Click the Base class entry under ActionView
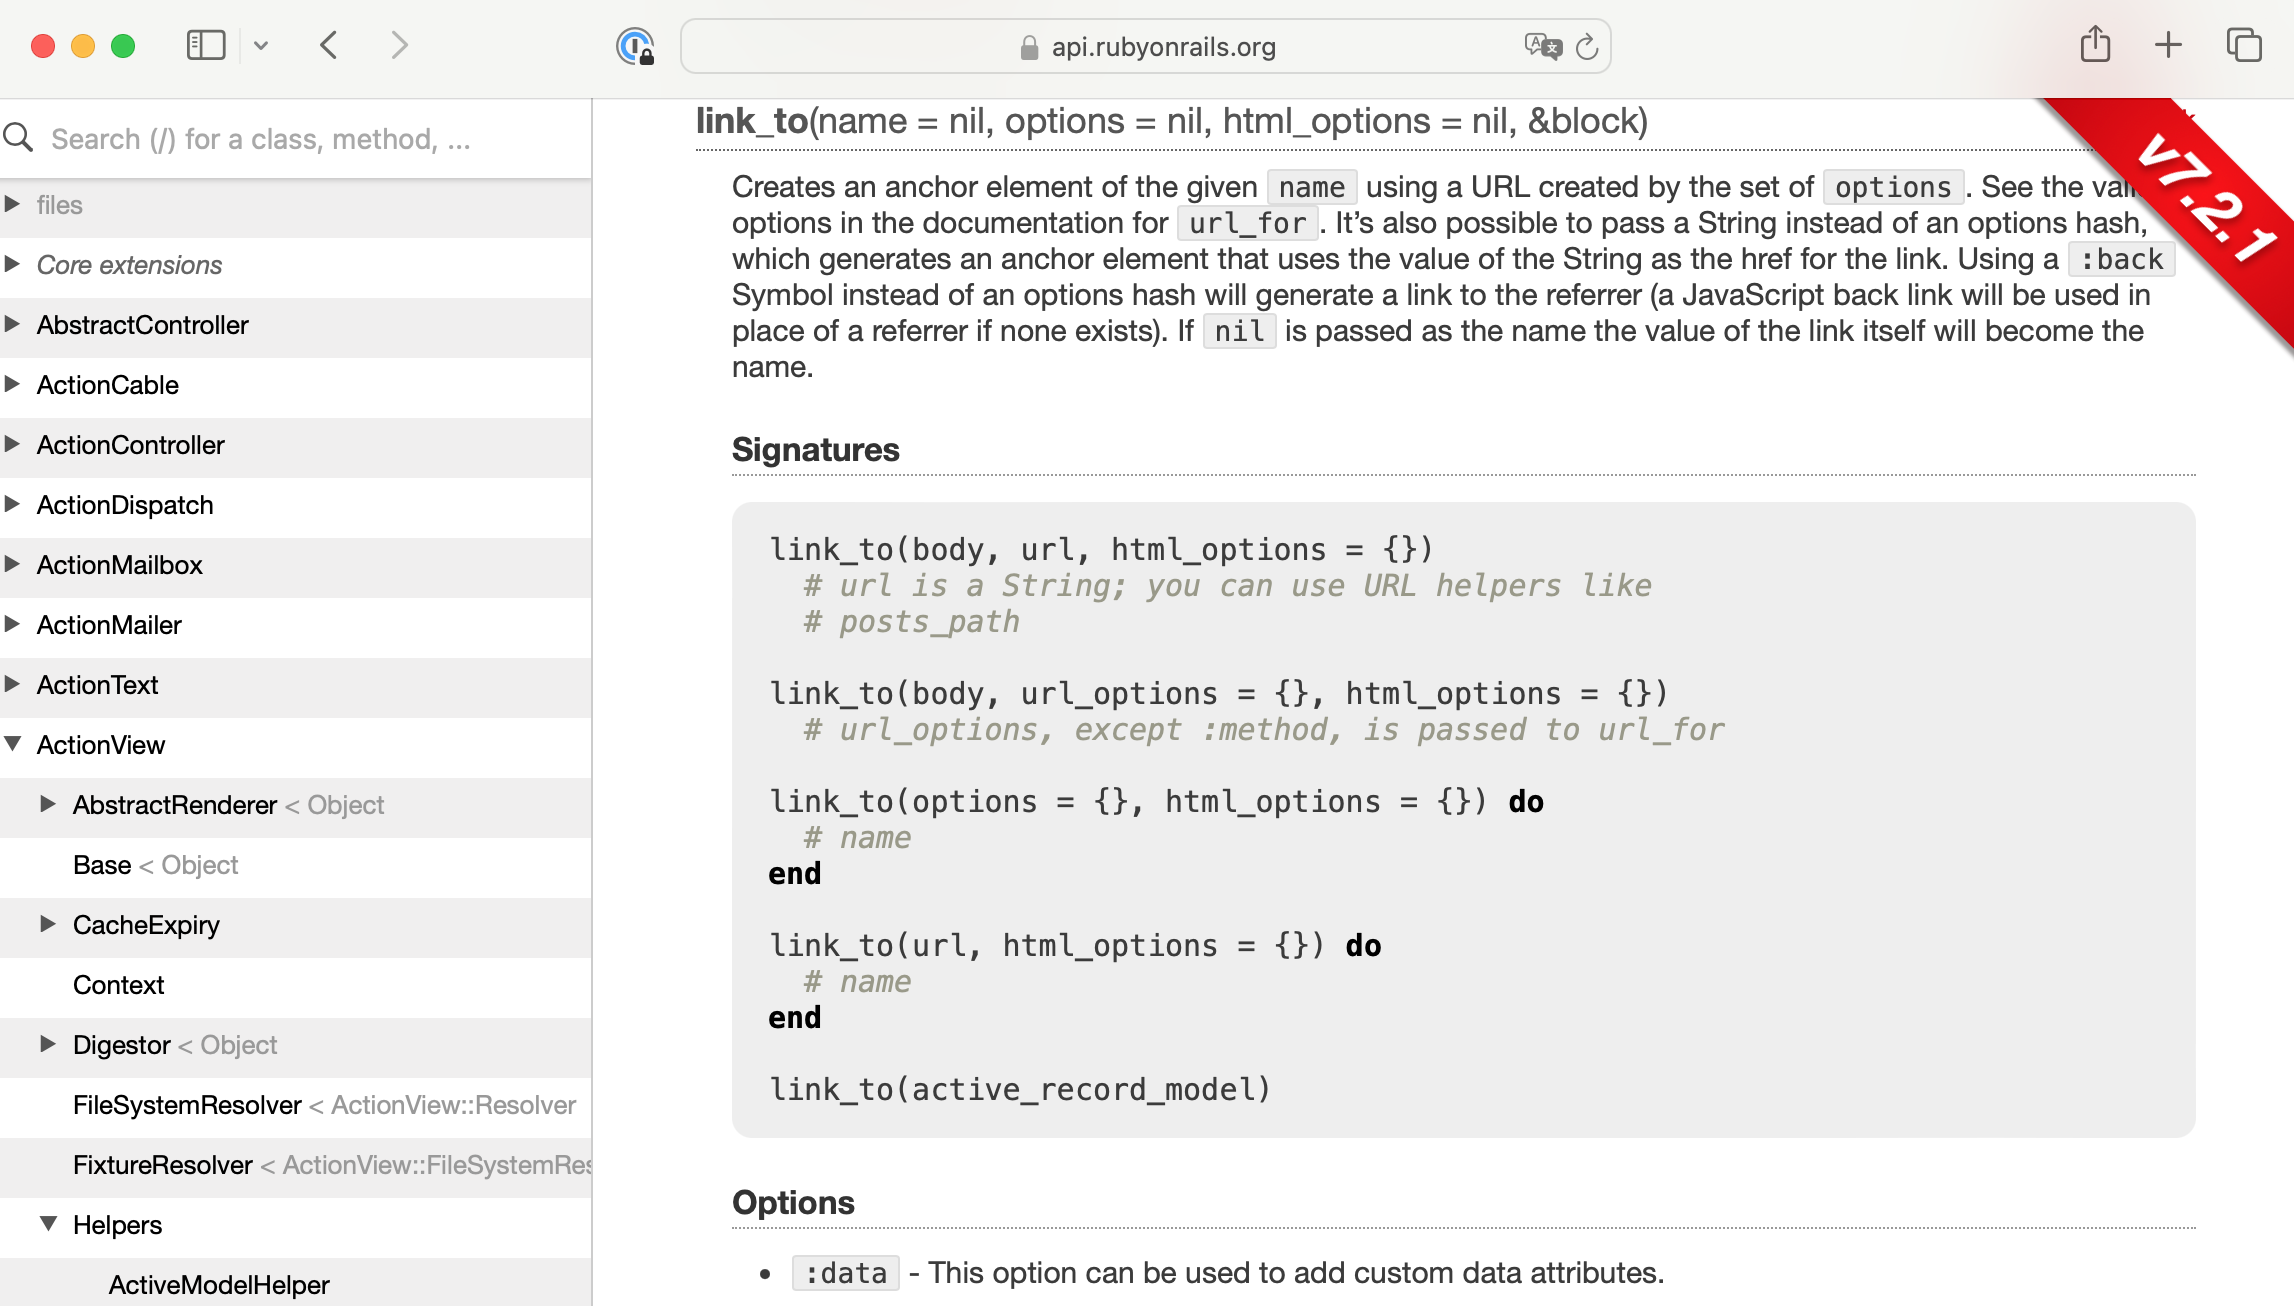This screenshot has width=2294, height=1306. 101,864
